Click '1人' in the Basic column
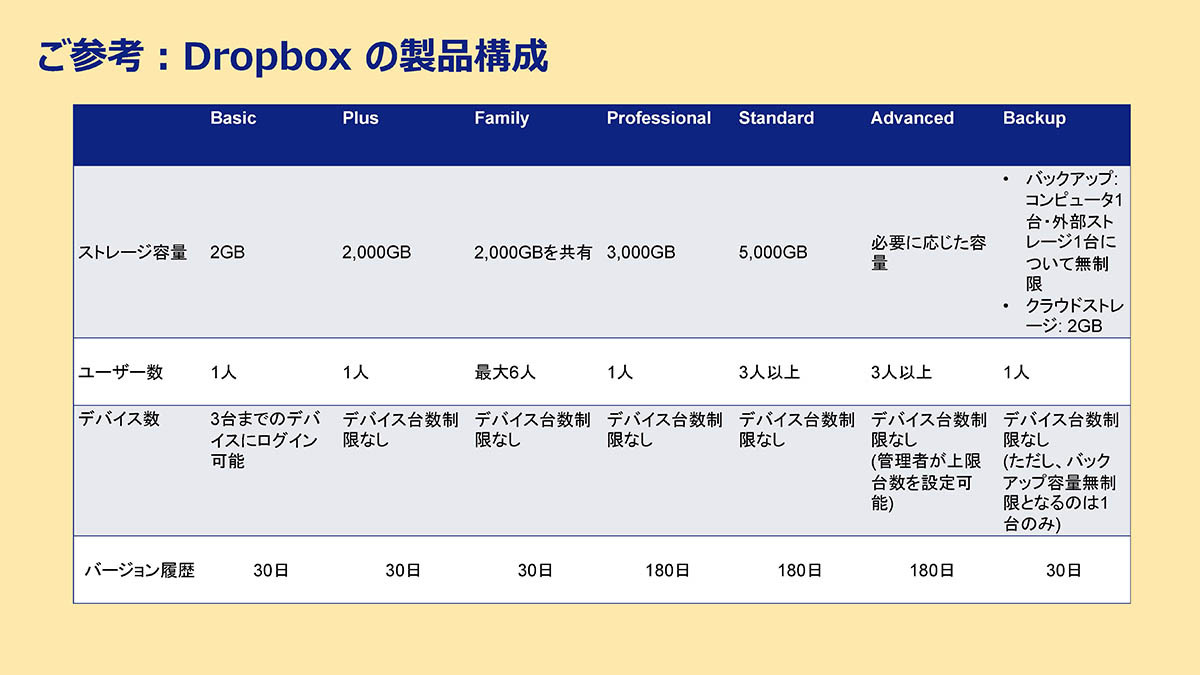1200x675 pixels. [x=223, y=372]
